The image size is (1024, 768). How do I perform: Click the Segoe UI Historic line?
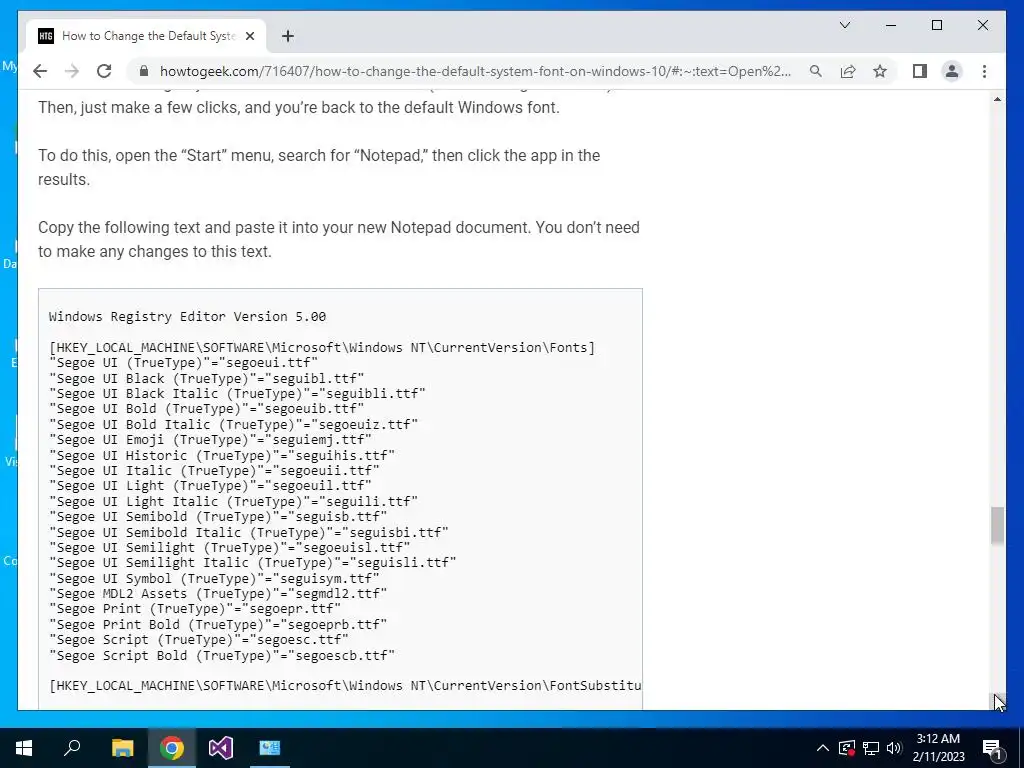coord(222,456)
